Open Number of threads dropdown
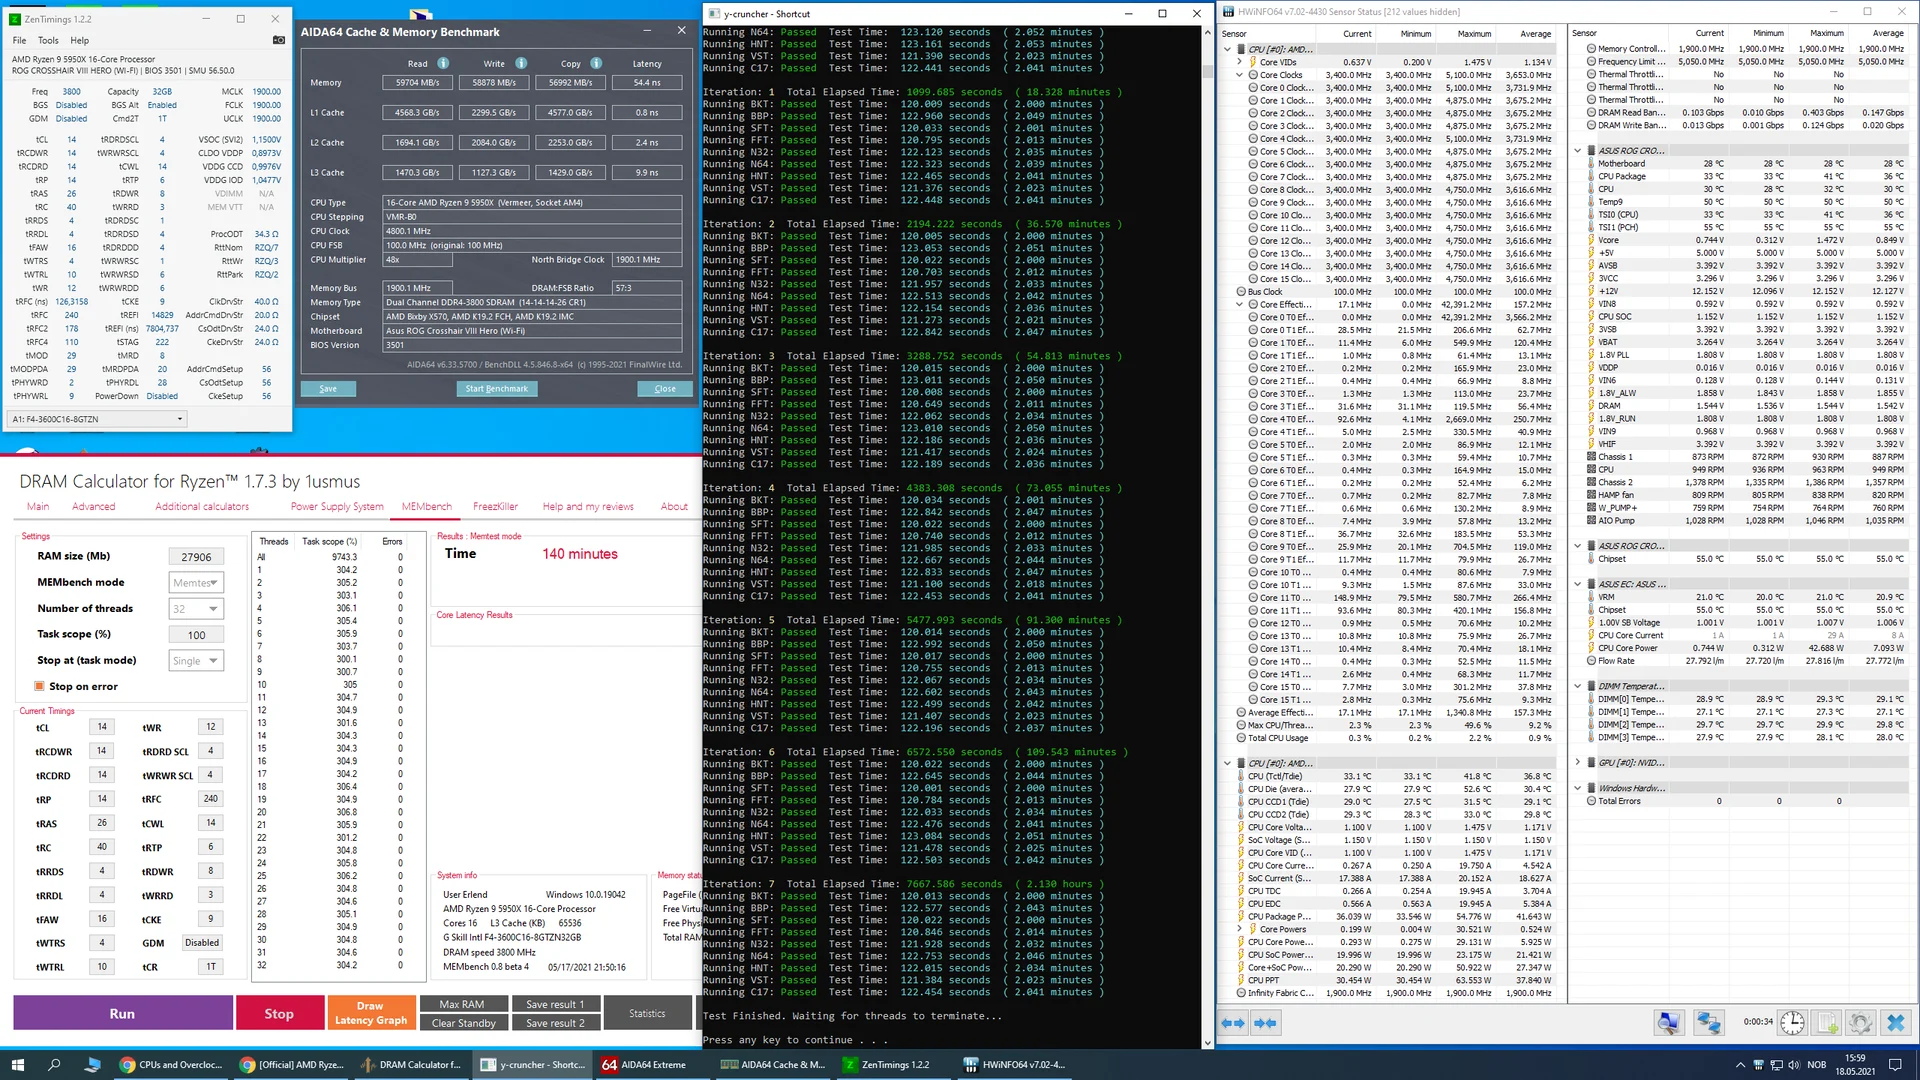1920x1080 pixels. point(196,609)
